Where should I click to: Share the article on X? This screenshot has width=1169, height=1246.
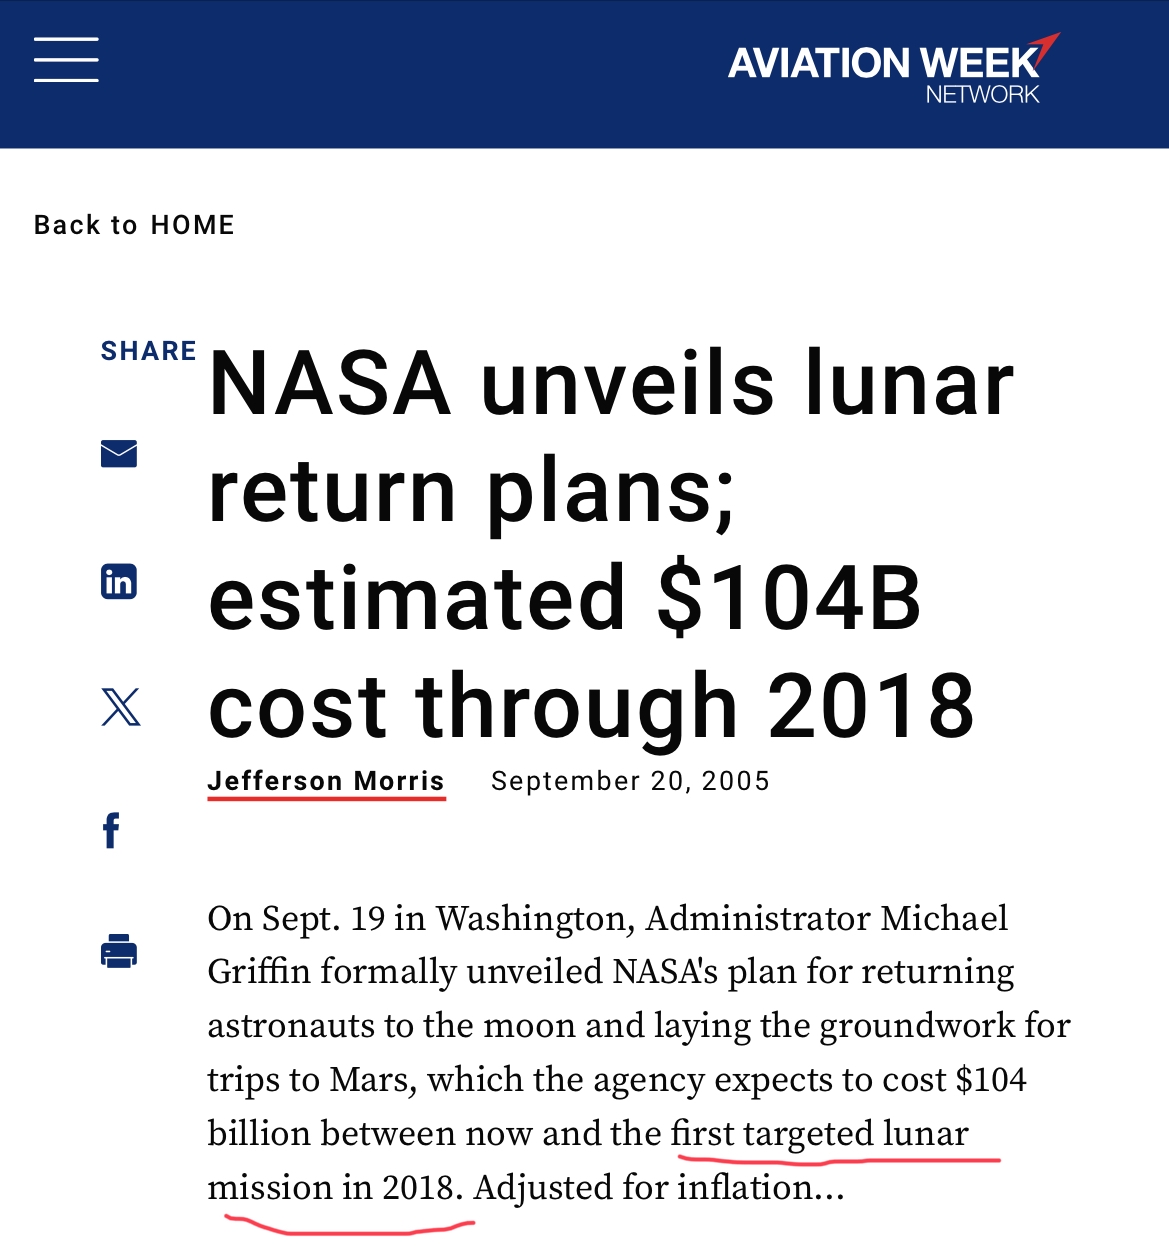click(x=121, y=707)
